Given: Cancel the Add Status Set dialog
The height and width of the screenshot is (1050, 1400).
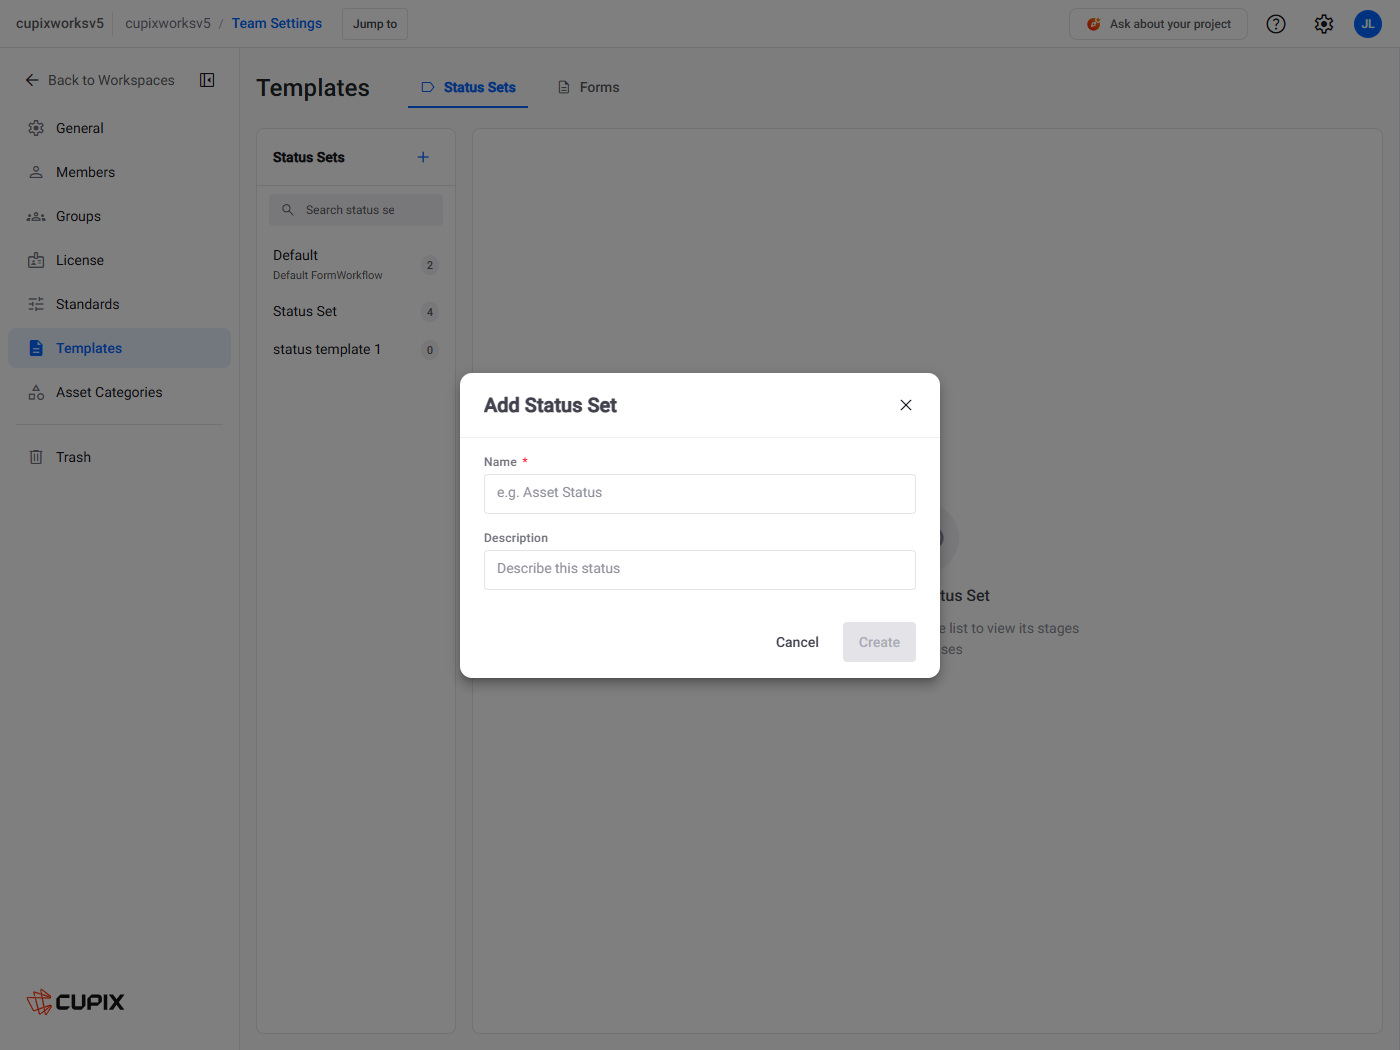Looking at the screenshot, I should click(797, 642).
